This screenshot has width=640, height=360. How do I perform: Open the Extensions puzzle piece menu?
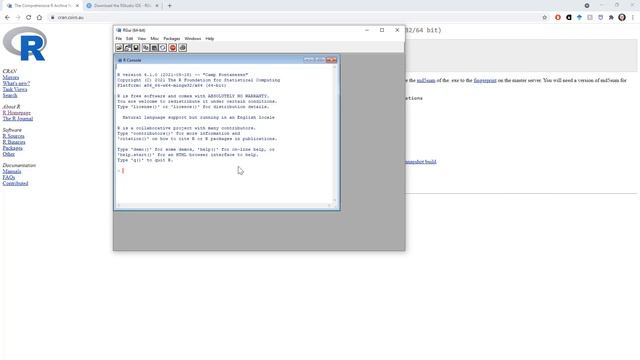coord(611,18)
